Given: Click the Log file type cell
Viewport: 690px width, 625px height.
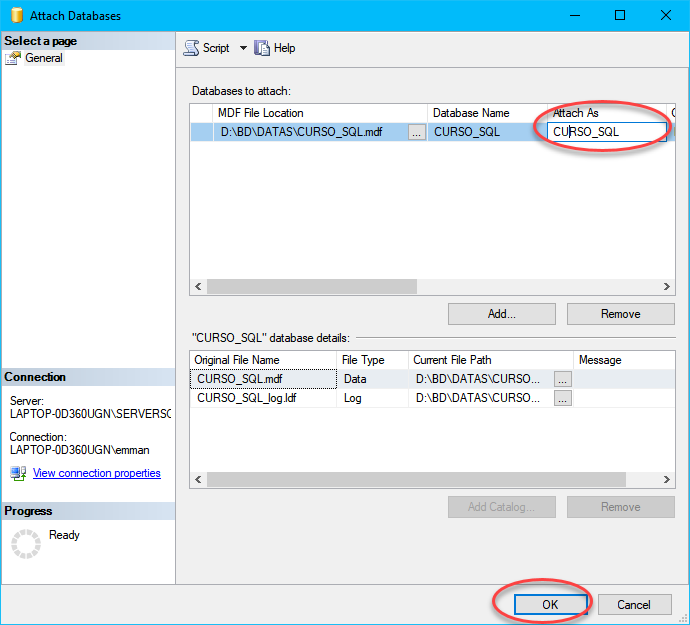Looking at the screenshot, I should coord(372,398).
